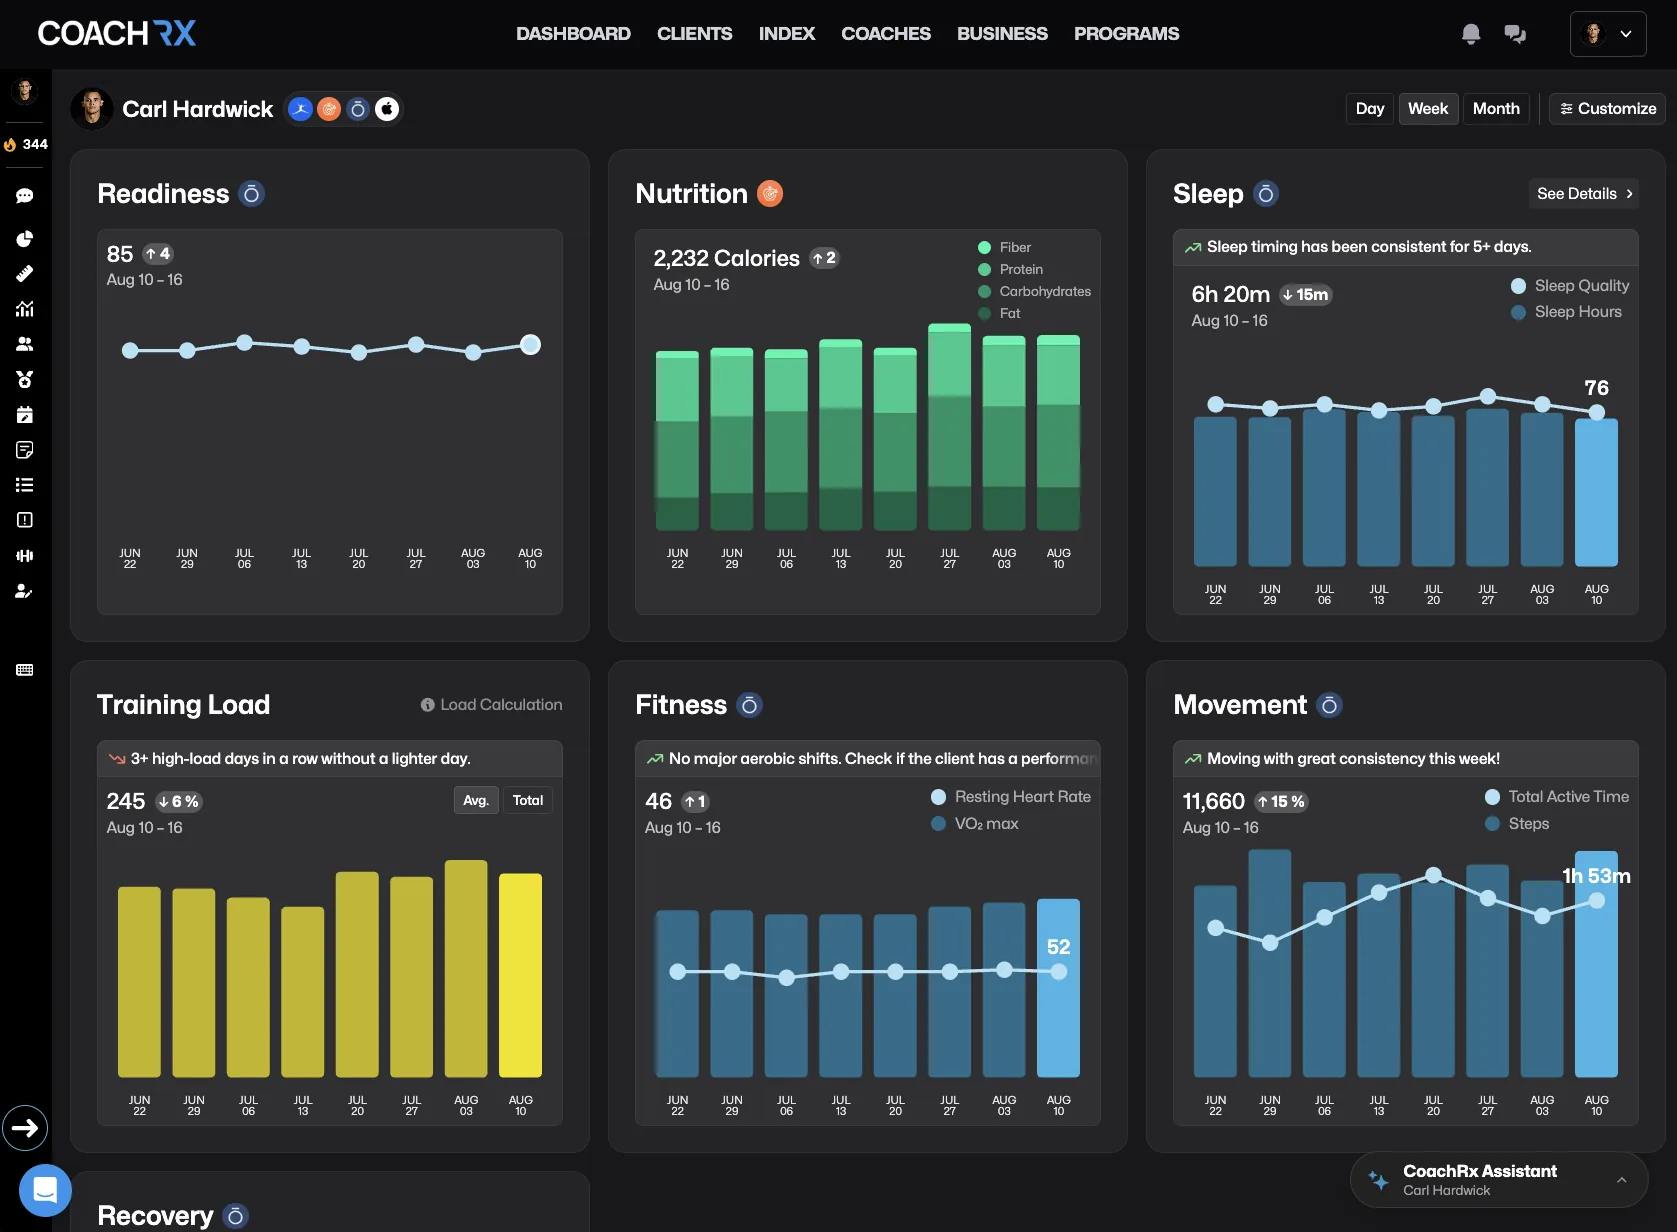Toggle the Sleep Quality legend

[x=1570, y=286]
